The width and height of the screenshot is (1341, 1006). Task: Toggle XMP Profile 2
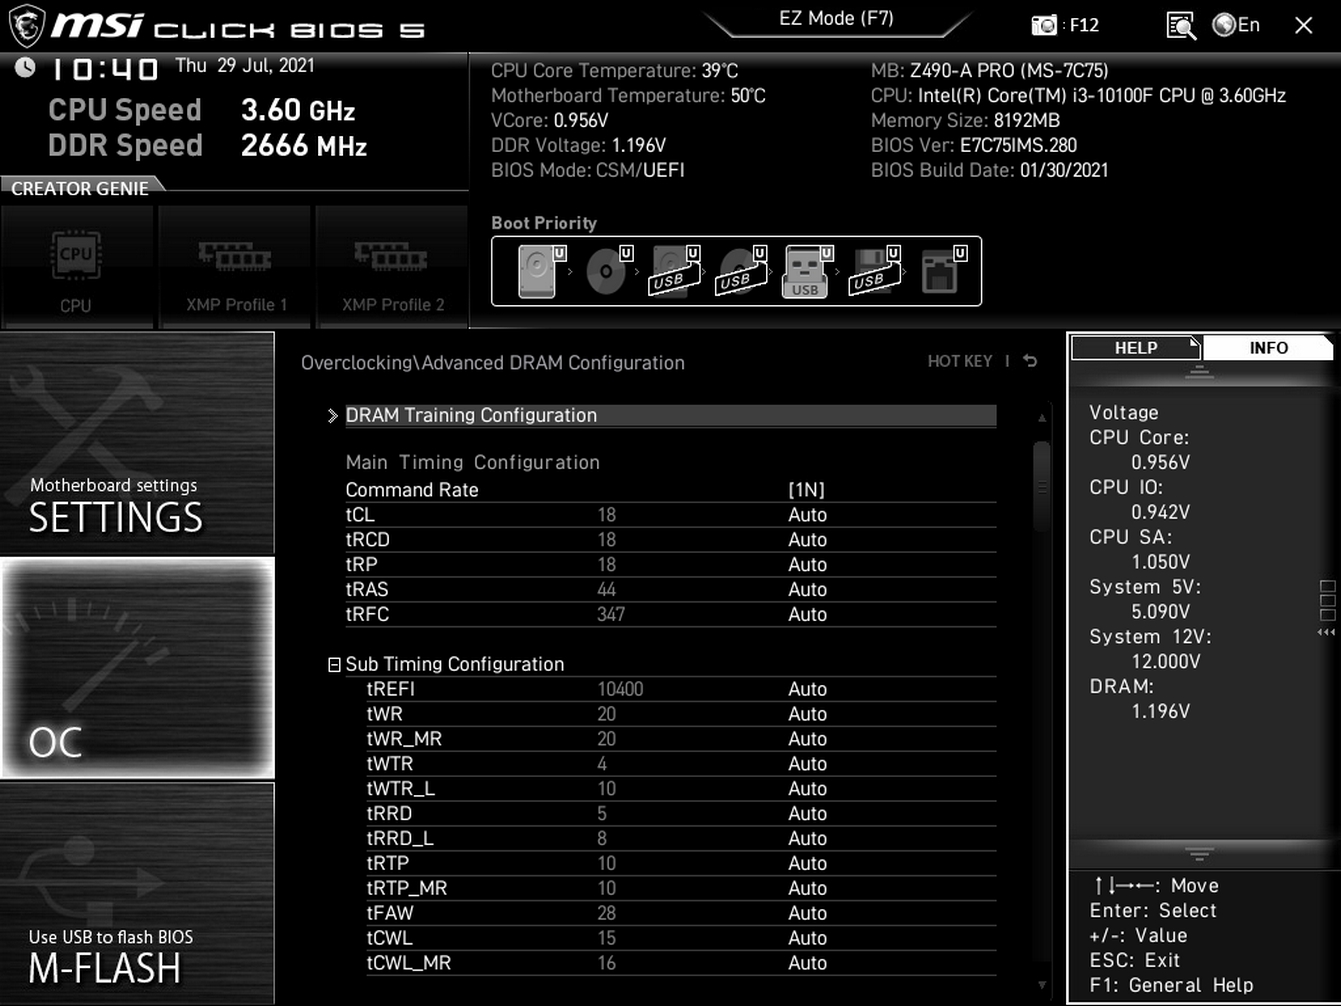click(x=393, y=267)
